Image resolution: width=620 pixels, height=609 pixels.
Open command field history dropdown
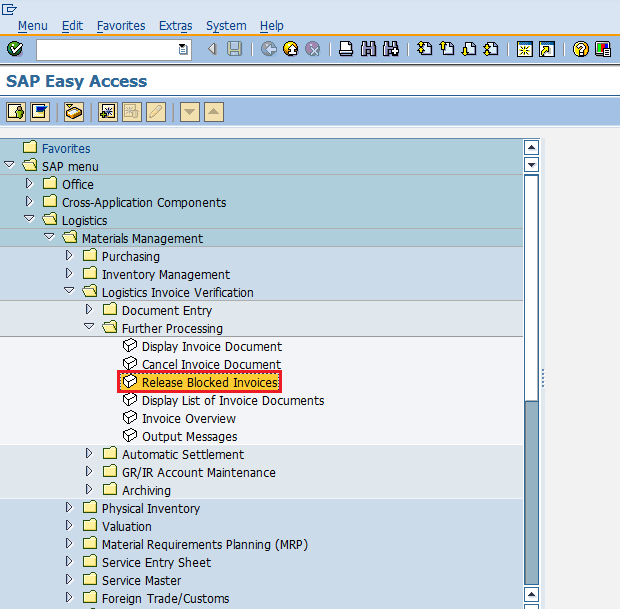[x=183, y=49]
